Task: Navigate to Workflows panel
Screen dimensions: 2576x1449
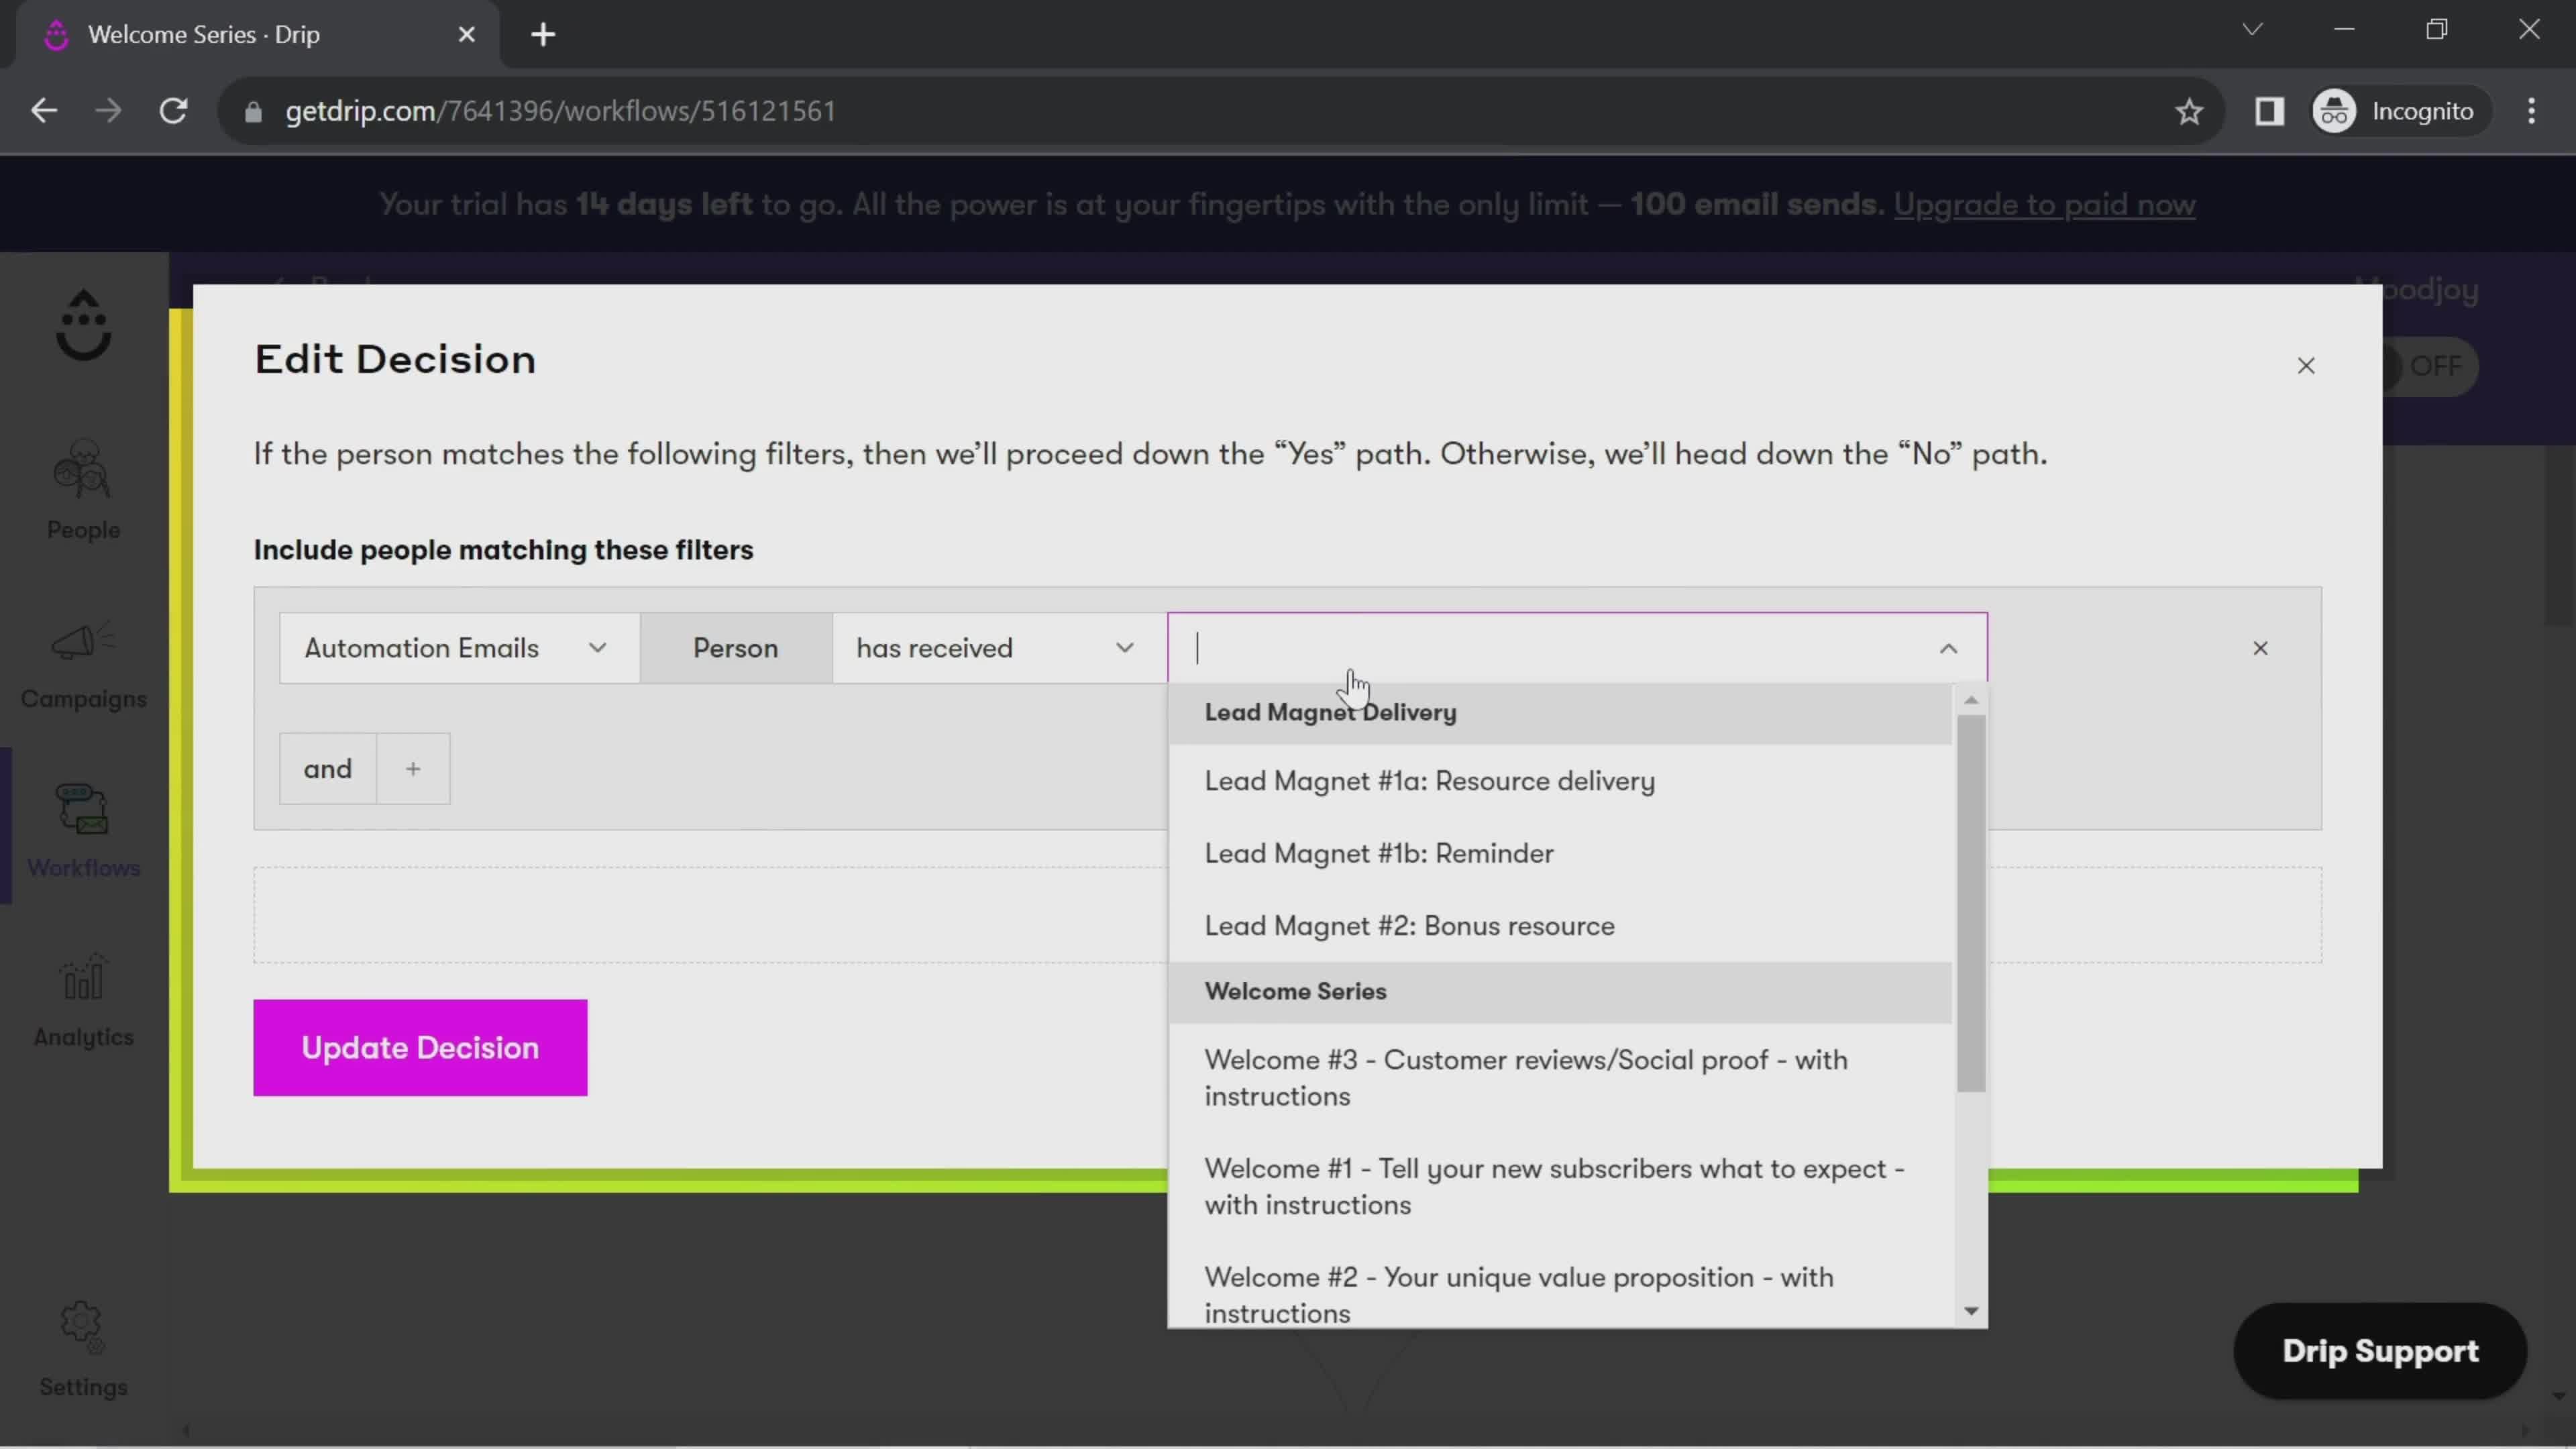Action: click(83, 832)
